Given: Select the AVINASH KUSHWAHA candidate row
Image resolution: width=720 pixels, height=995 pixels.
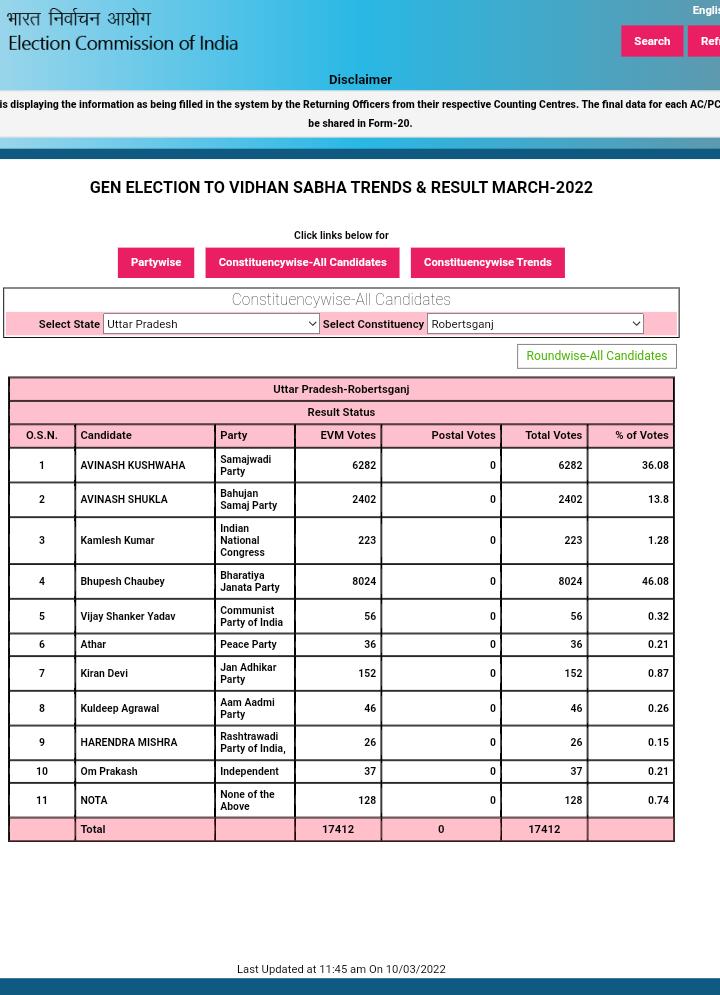Looking at the screenshot, I should [132, 465].
